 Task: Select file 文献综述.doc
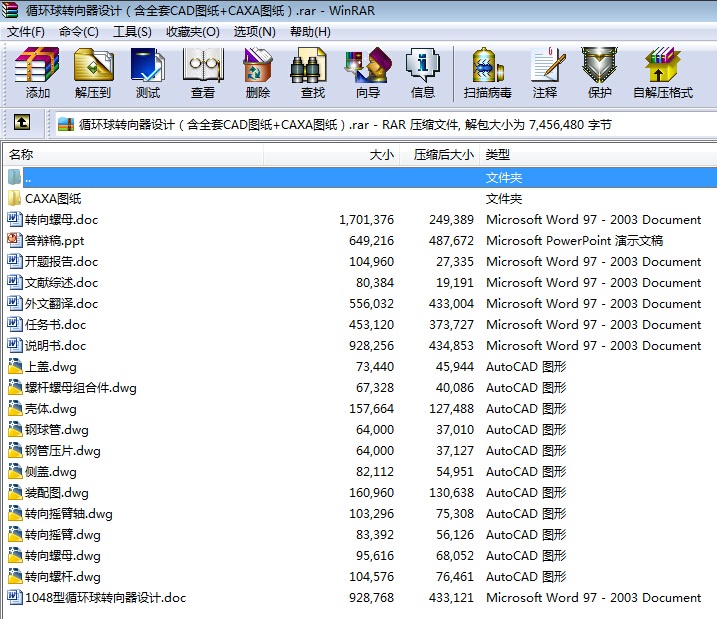click(62, 283)
